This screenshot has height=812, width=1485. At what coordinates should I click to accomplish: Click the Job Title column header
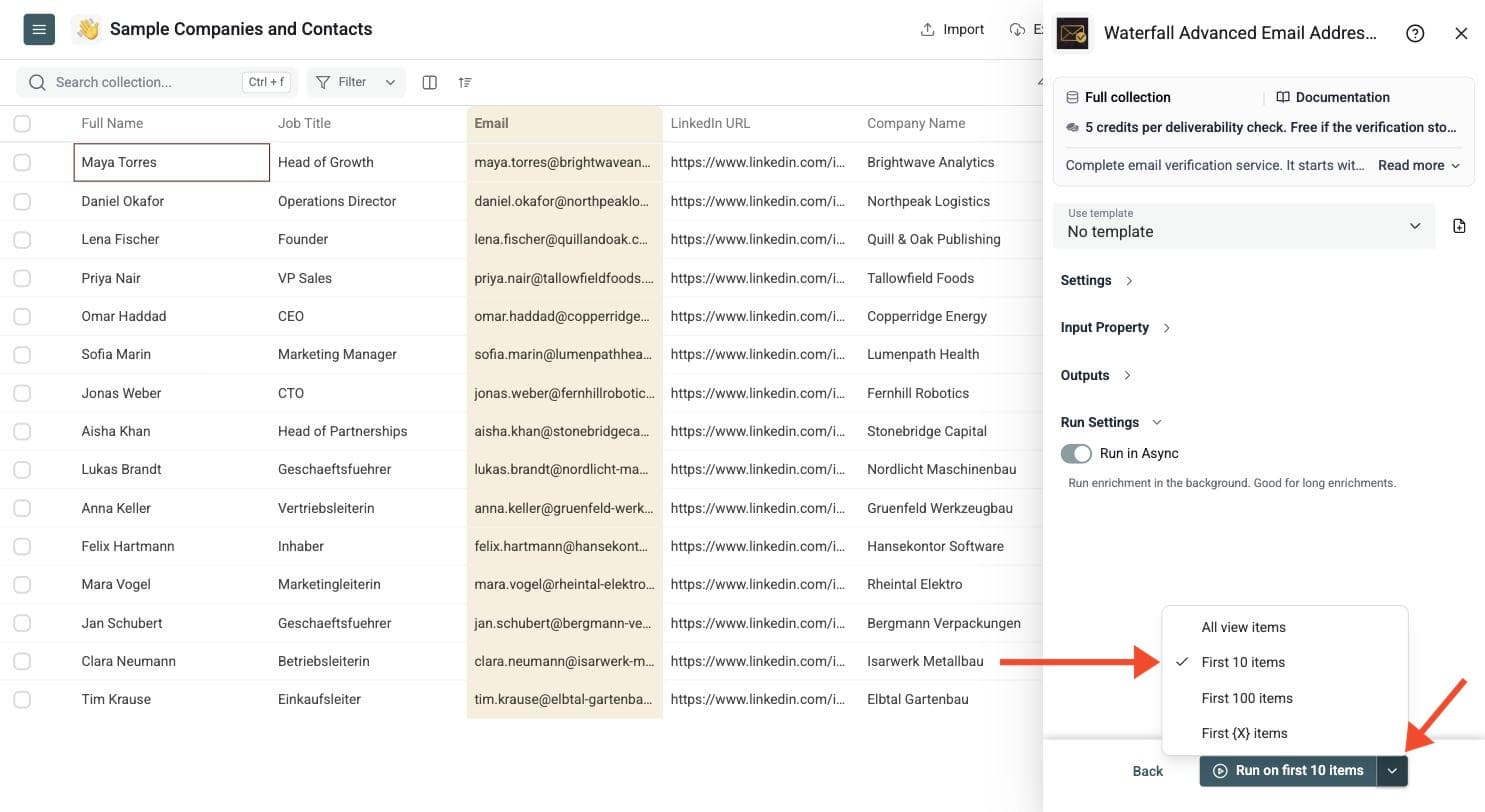[x=368, y=124]
